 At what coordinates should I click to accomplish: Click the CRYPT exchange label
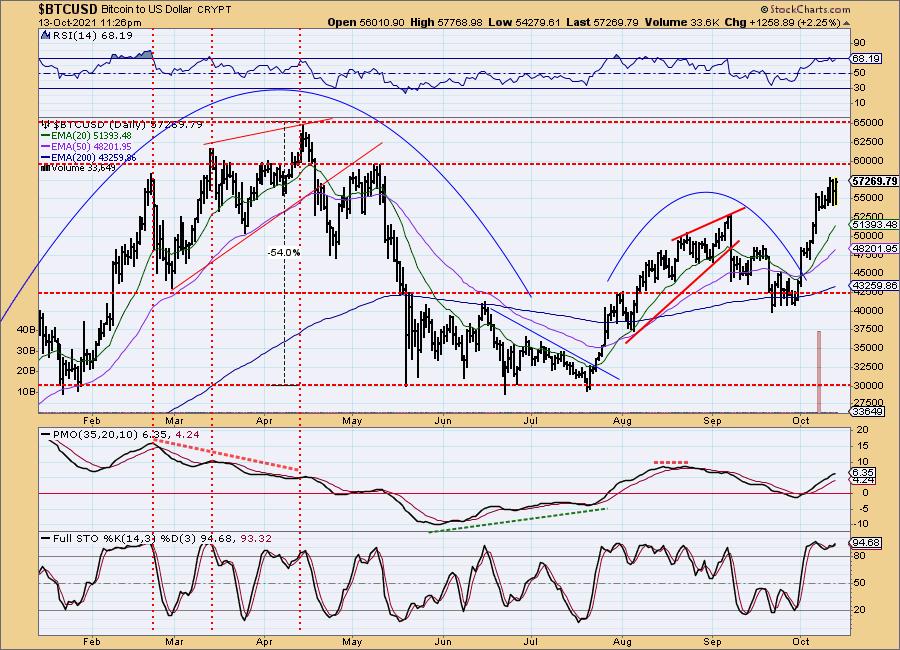point(214,10)
